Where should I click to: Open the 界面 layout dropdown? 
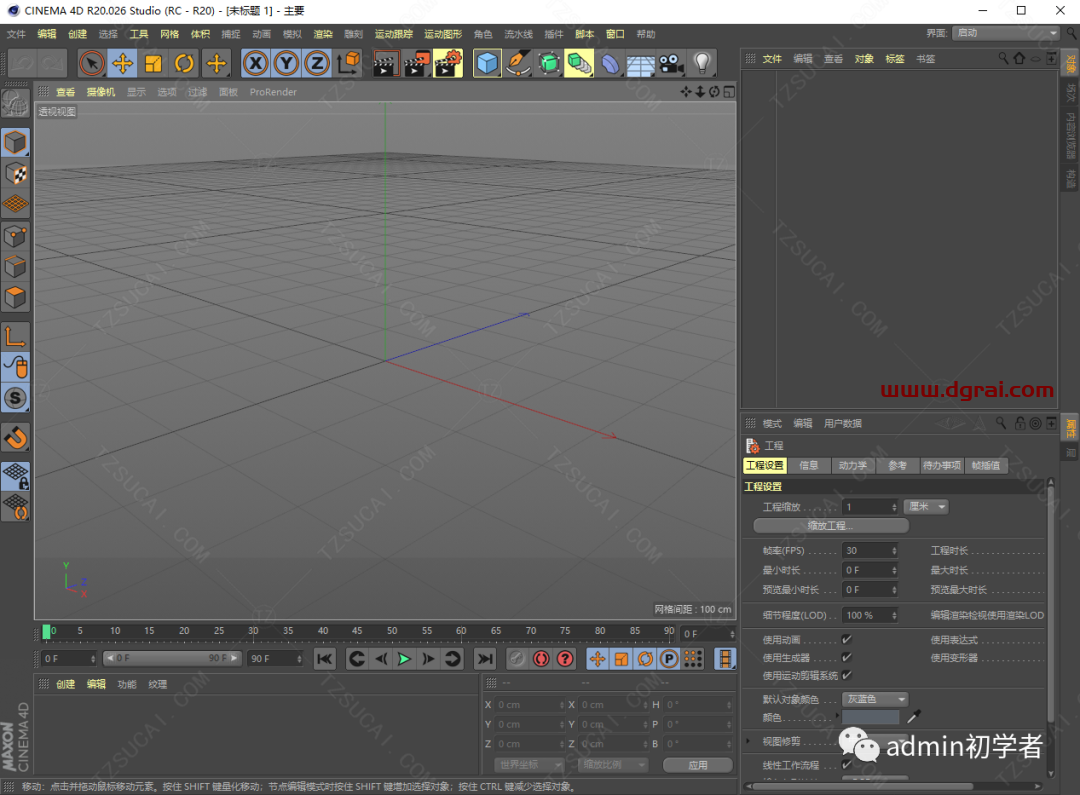(1006, 33)
